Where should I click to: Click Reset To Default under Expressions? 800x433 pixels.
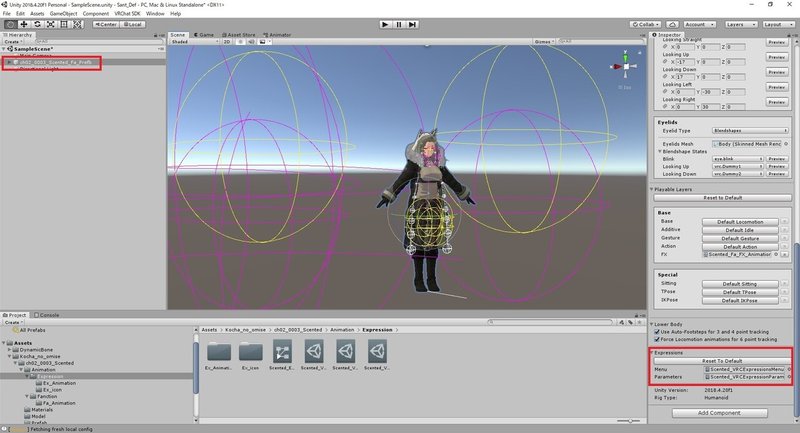tap(722, 361)
